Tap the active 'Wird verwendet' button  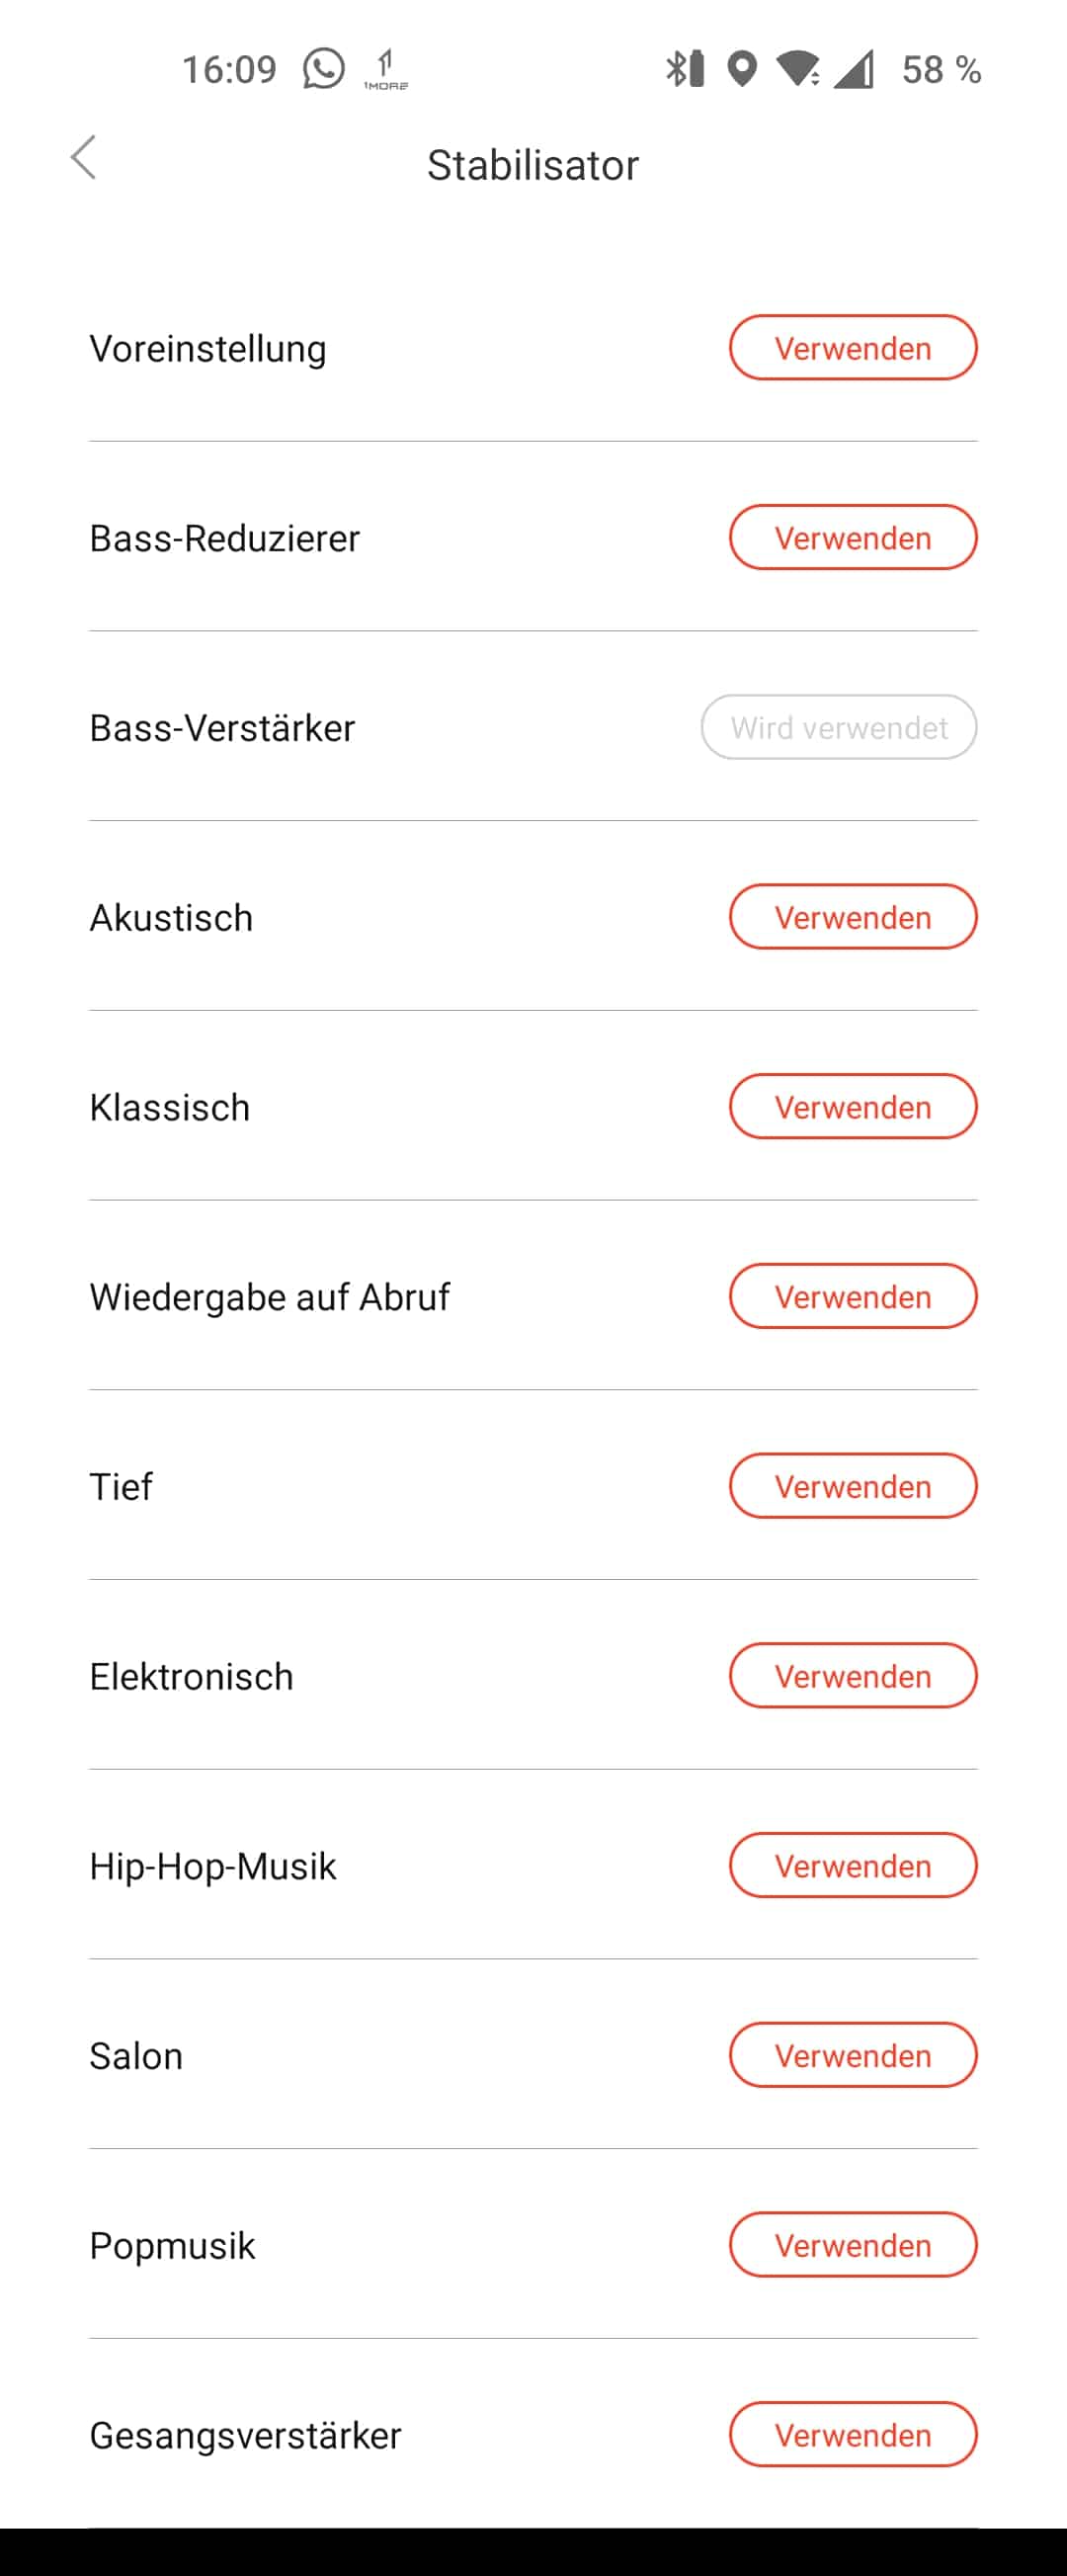click(838, 727)
